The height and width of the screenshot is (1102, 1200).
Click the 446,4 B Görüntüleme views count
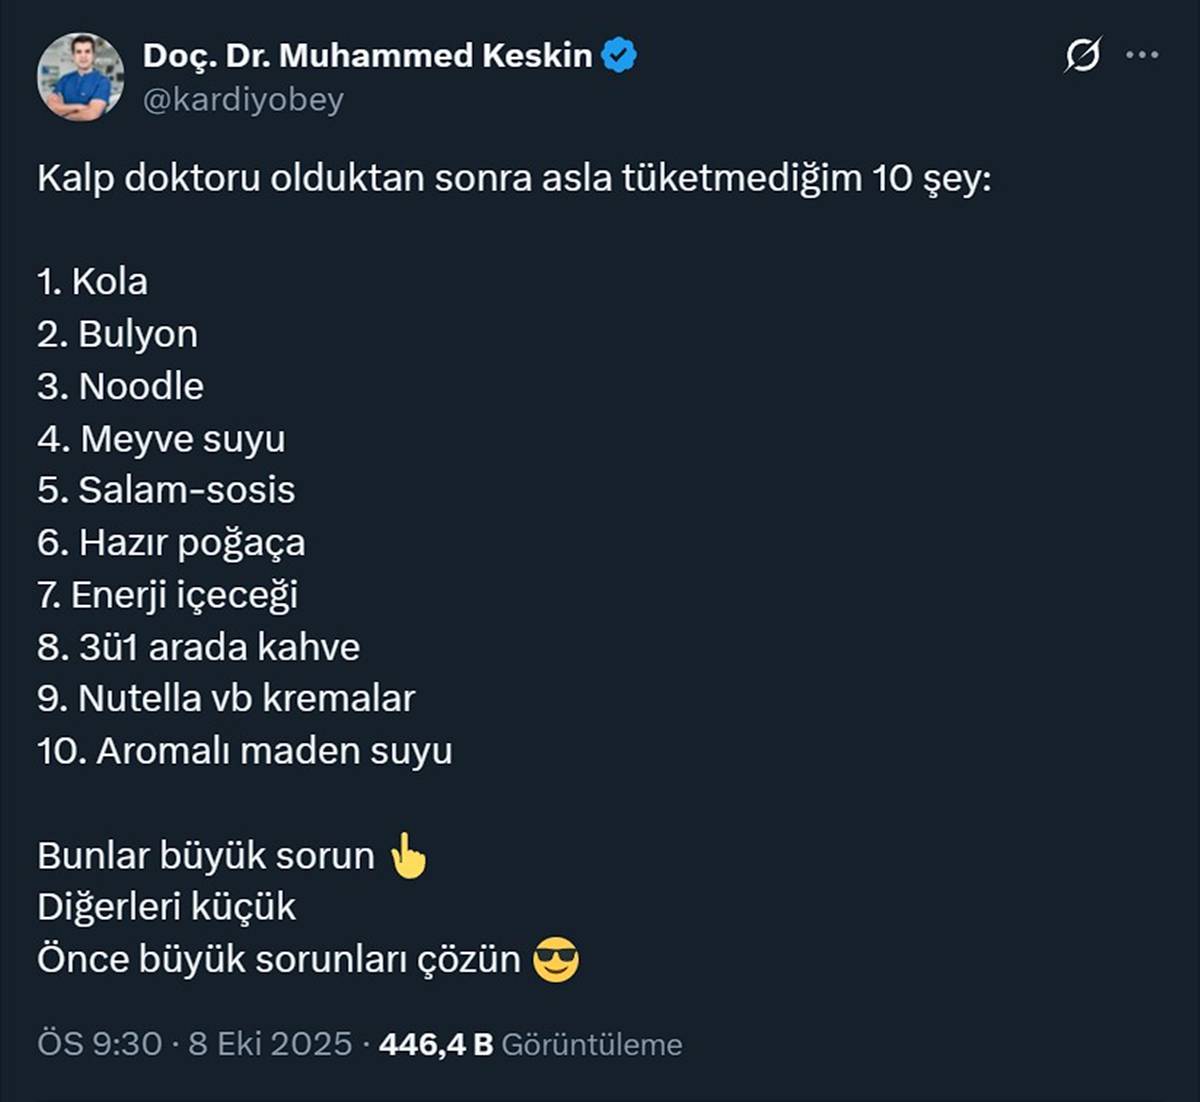[x=527, y=1043]
